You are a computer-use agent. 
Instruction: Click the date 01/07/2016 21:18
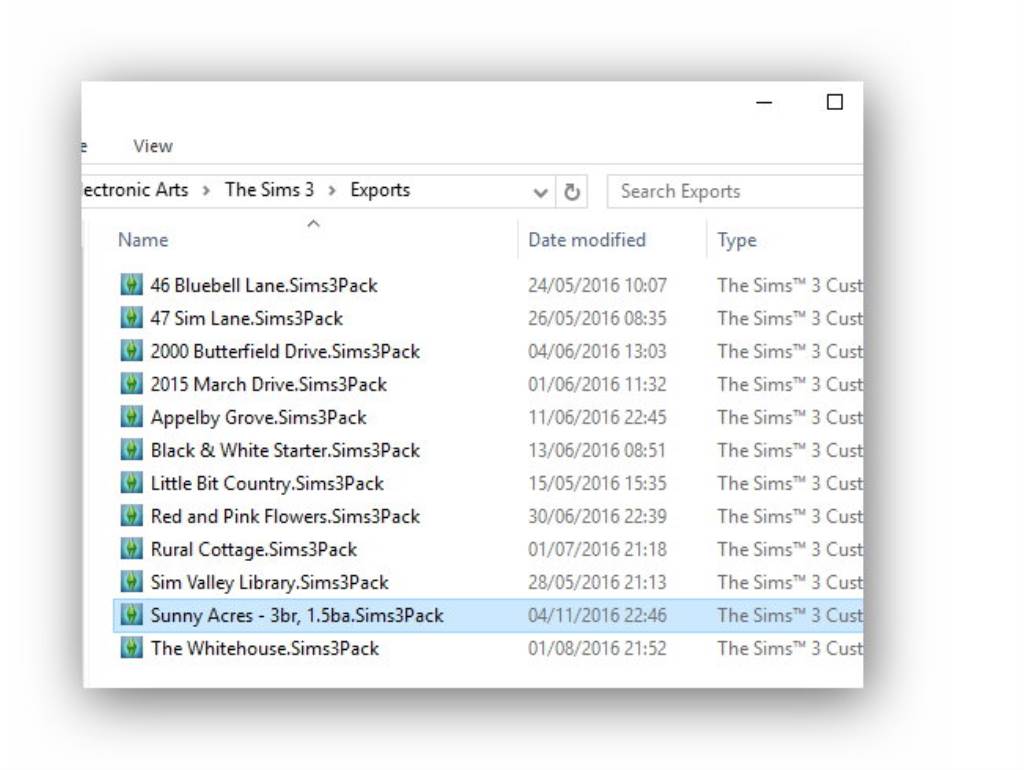597,549
